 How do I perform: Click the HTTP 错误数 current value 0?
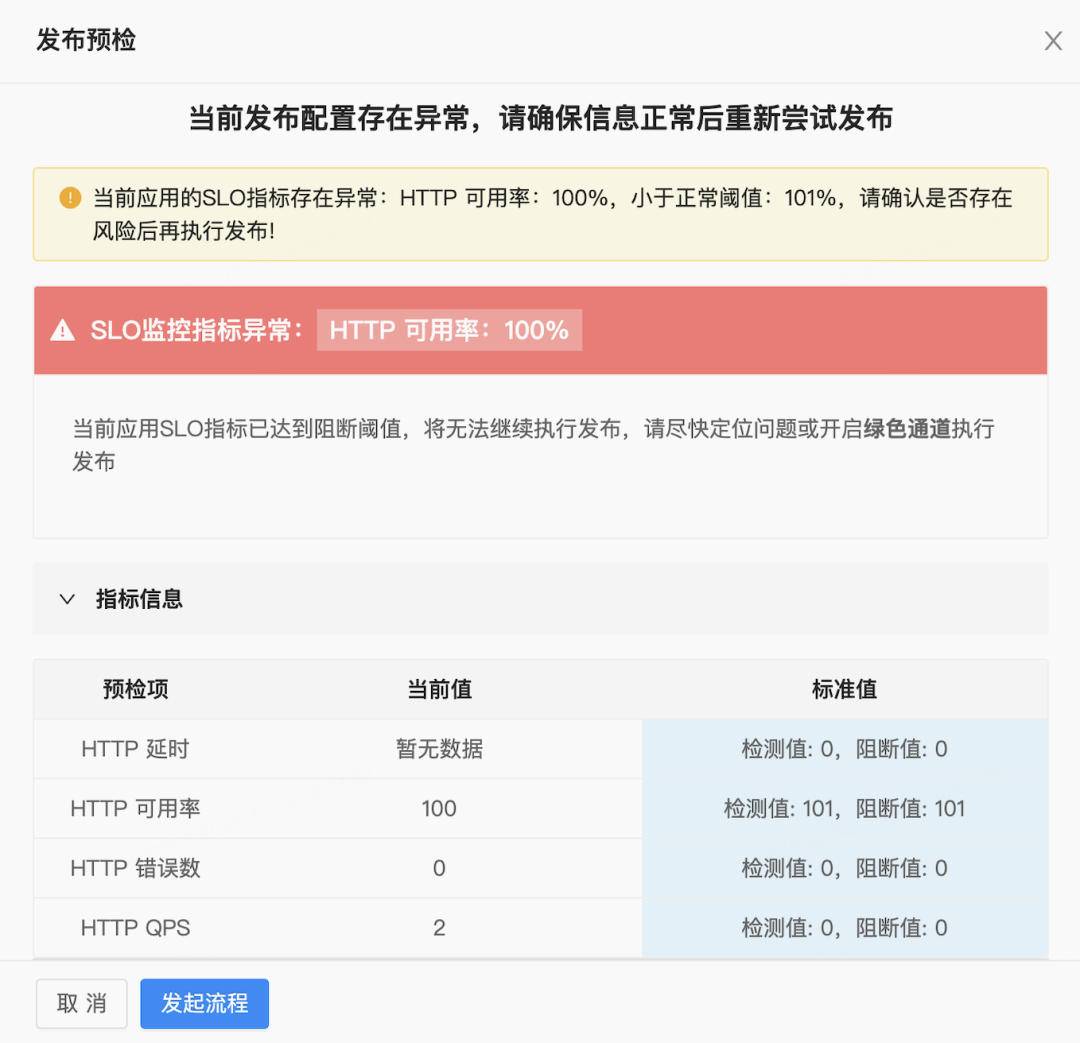point(439,868)
